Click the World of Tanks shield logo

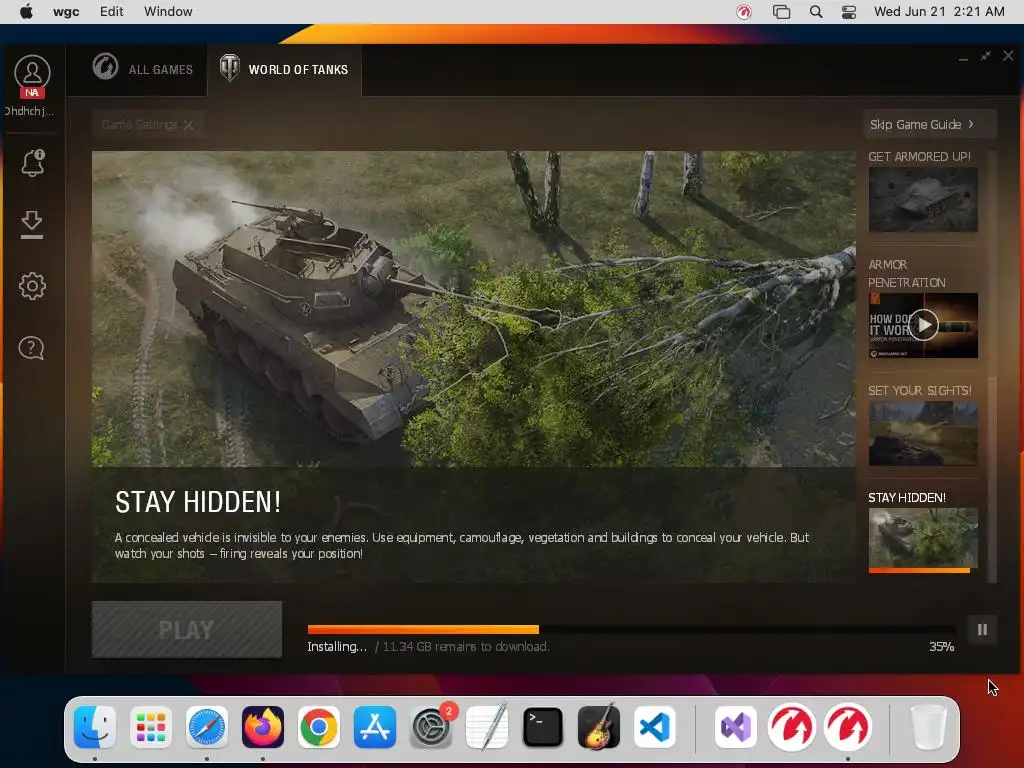(229, 68)
